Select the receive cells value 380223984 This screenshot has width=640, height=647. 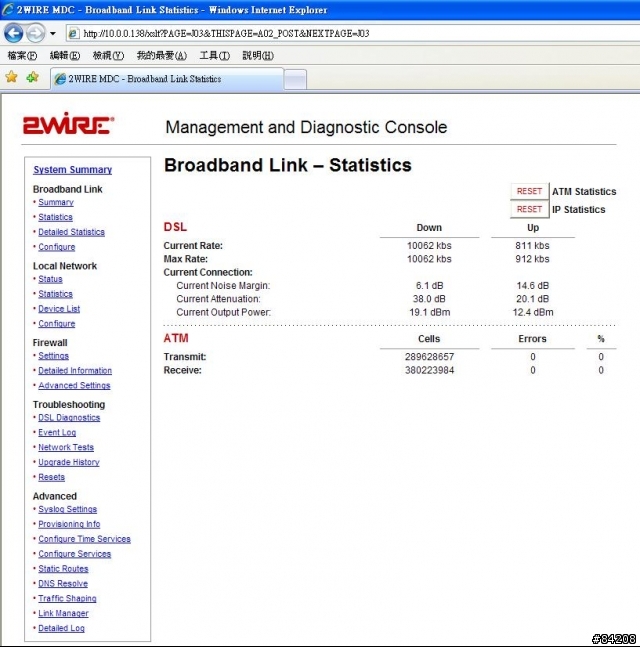[x=429, y=370]
